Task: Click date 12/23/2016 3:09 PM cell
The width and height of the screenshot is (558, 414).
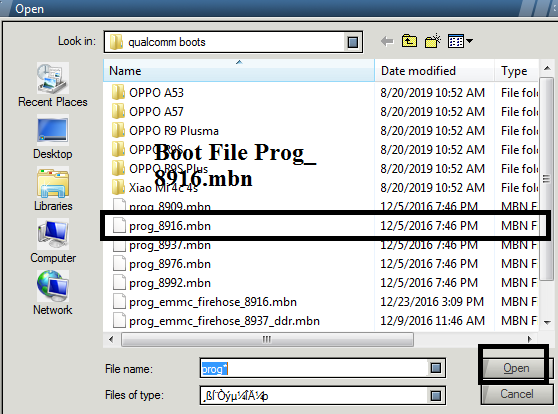Action: click(432, 302)
